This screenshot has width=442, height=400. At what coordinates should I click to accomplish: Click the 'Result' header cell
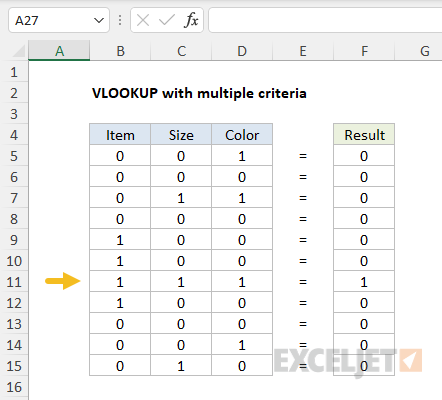(364, 135)
